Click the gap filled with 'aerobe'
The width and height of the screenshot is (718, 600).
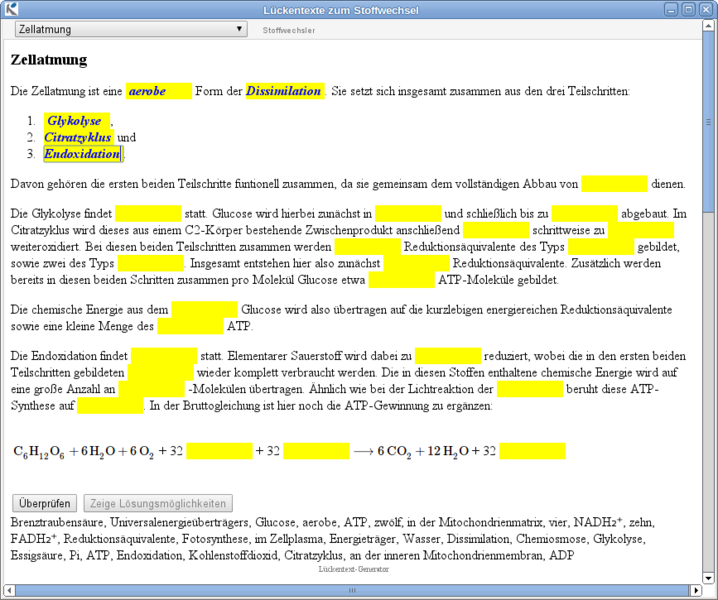[159, 91]
